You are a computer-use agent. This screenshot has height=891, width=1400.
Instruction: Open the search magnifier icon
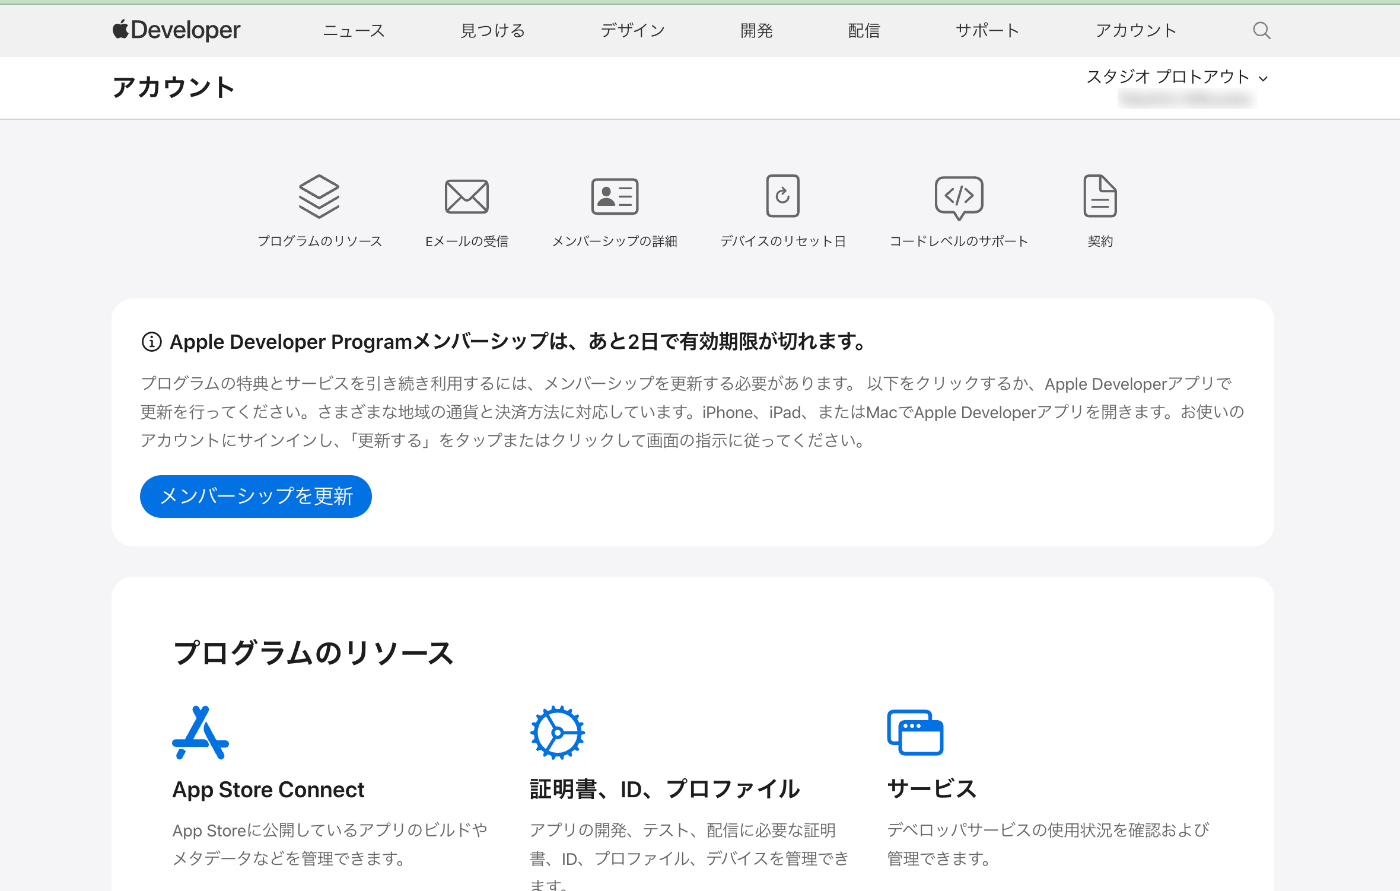click(1261, 30)
